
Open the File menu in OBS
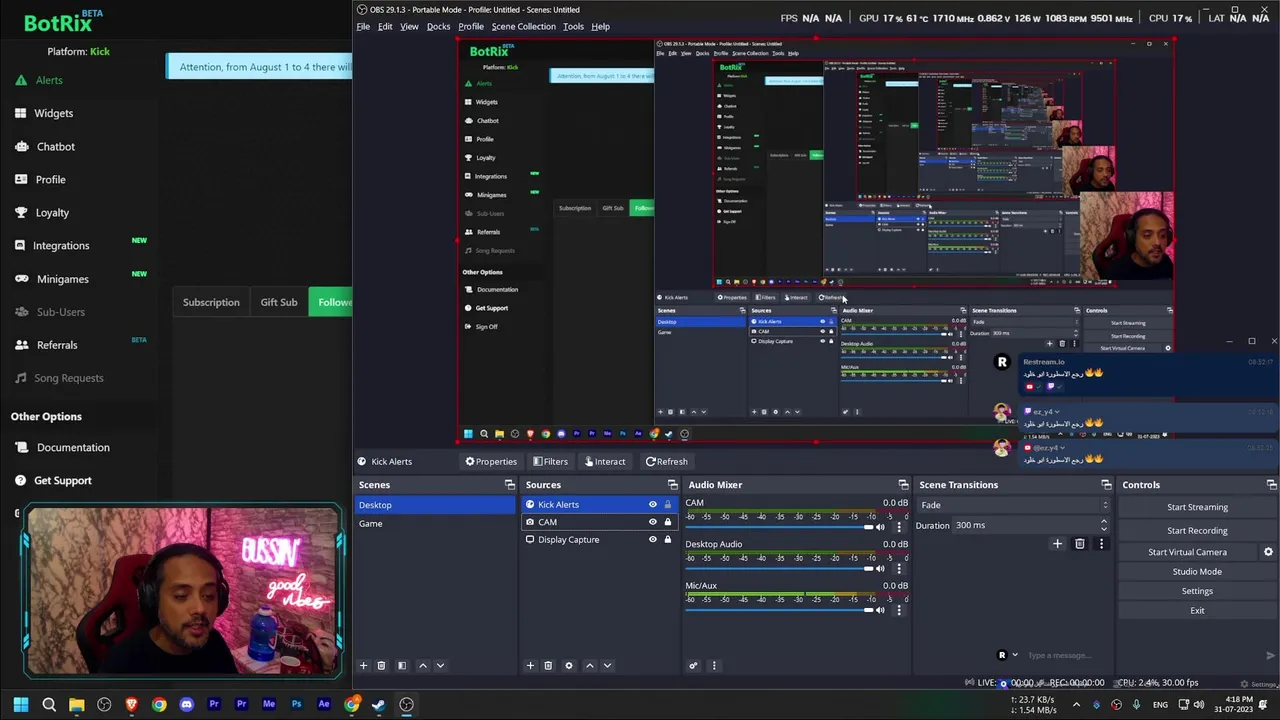(363, 26)
